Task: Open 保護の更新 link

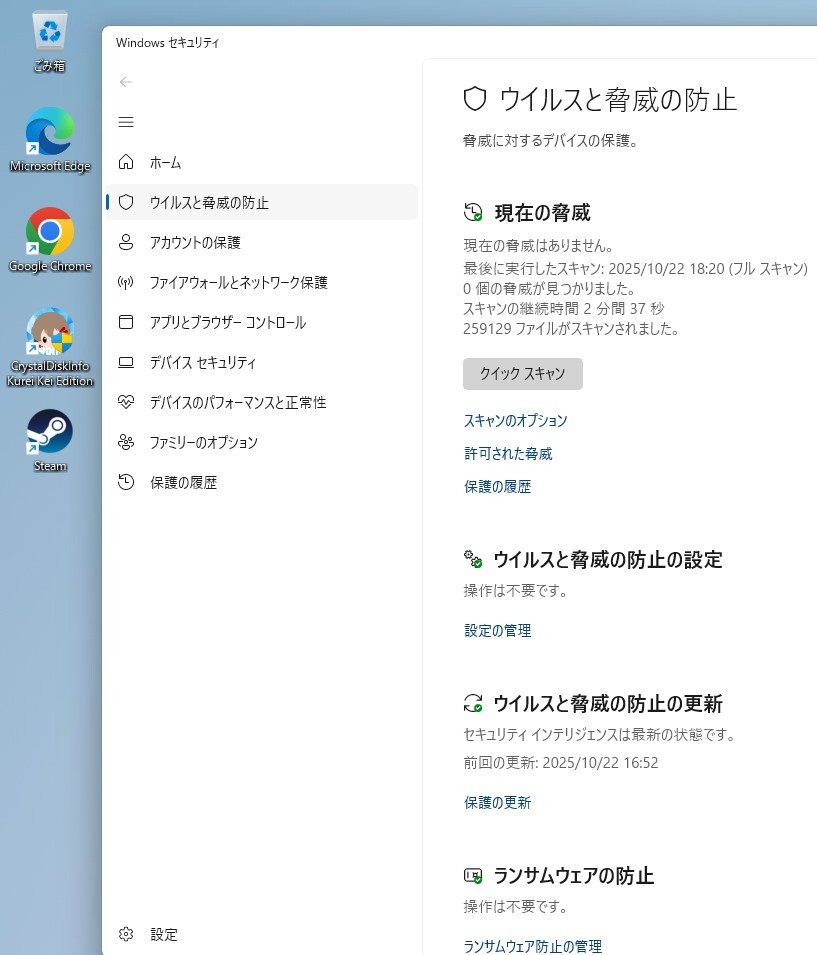Action: tap(497, 803)
